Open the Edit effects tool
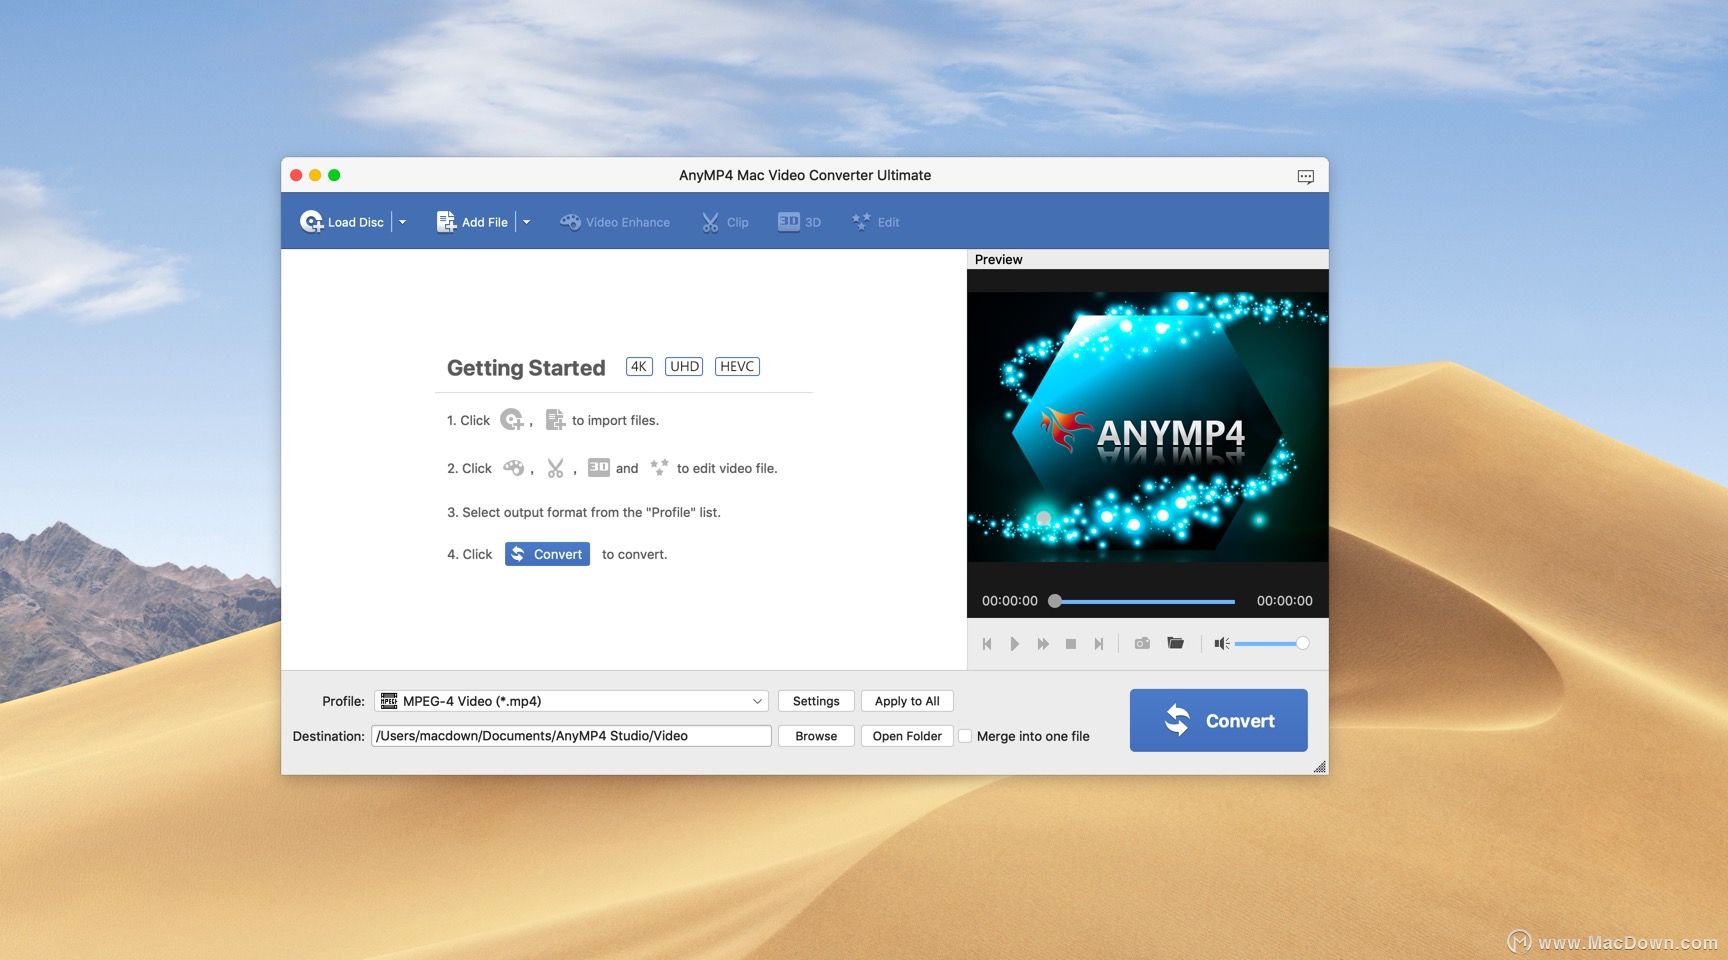Viewport: 1728px width, 960px height. [876, 222]
